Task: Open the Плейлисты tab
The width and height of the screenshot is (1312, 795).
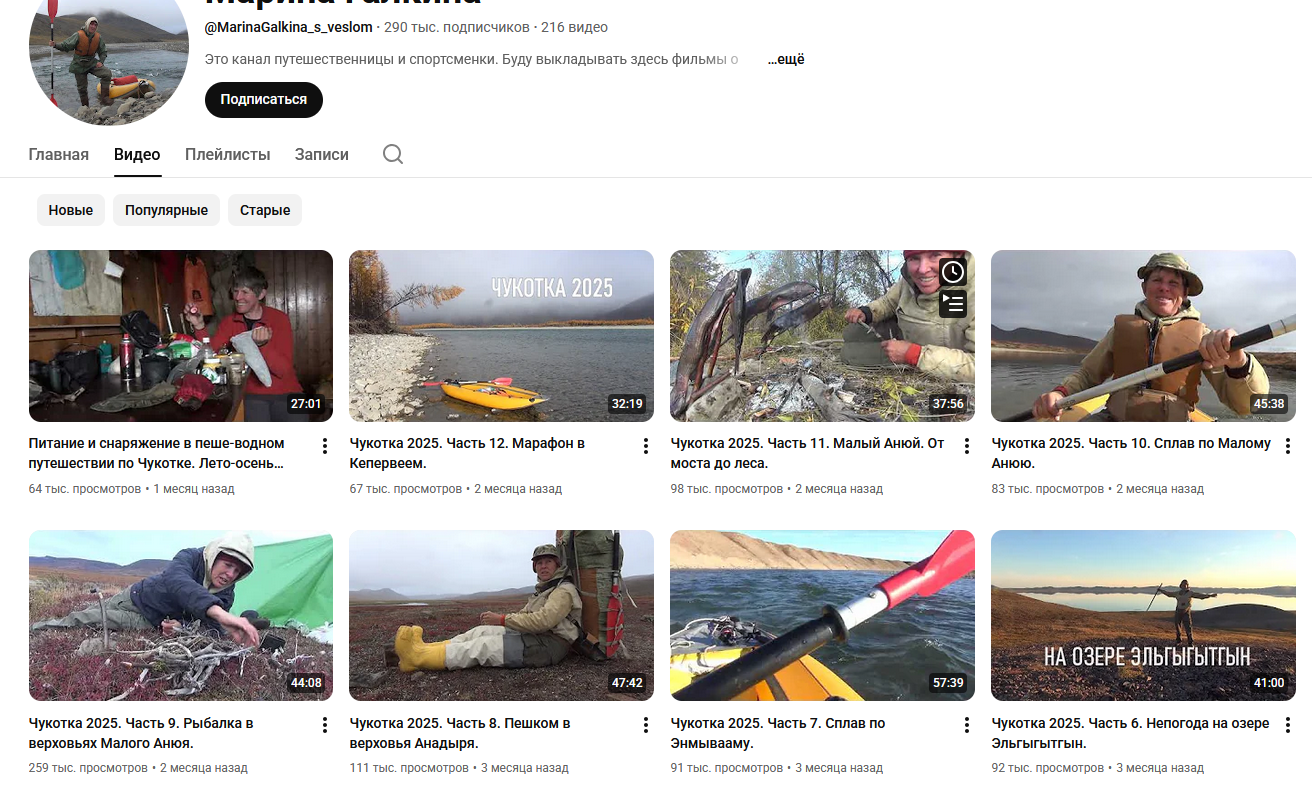Action: 228,155
